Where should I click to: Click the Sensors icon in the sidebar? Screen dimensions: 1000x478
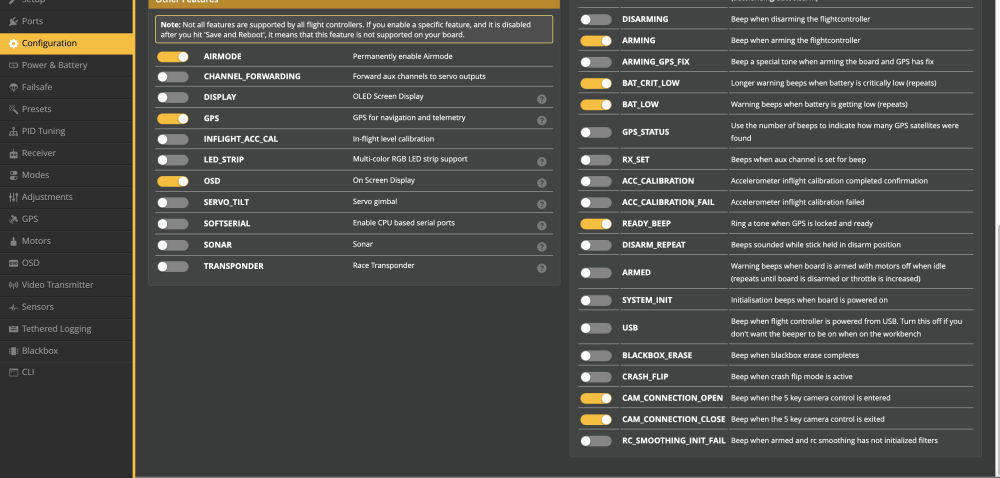(14, 307)
